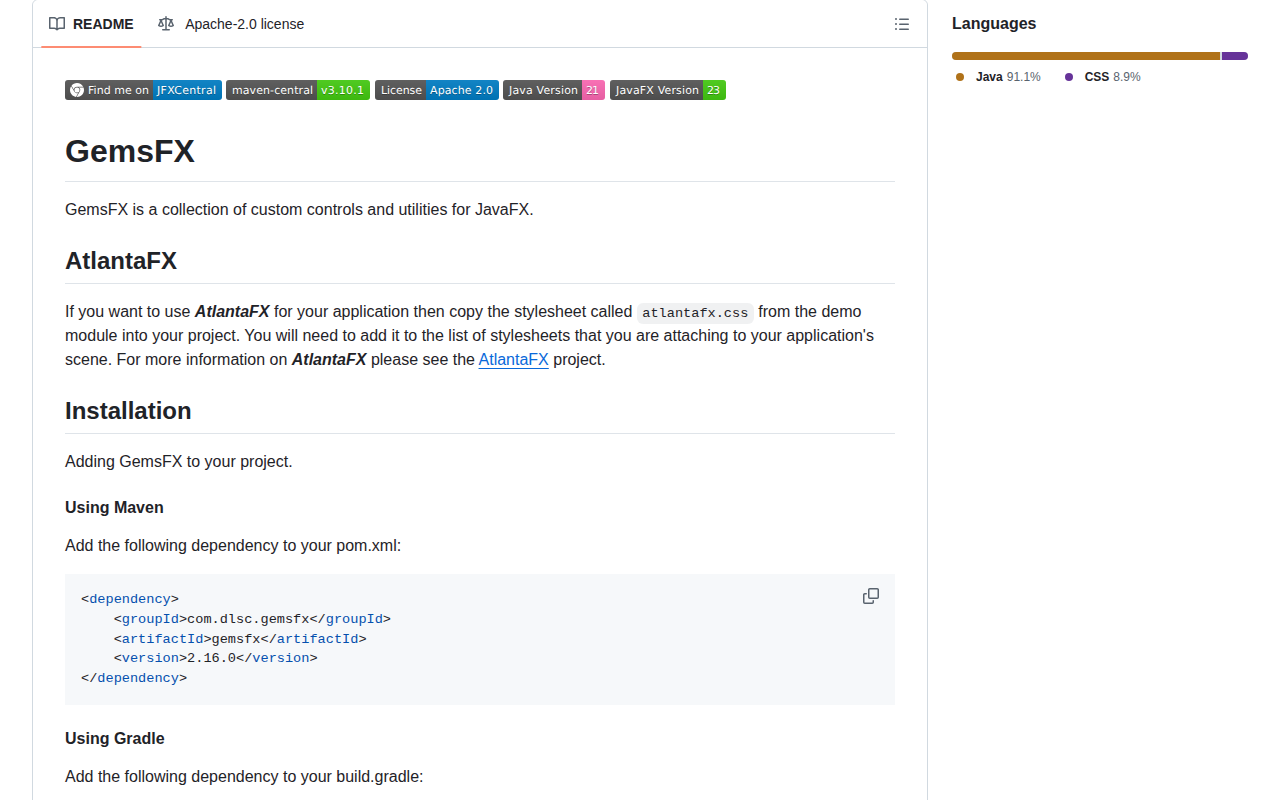Click the Java Version 21 badge
The height and width of the screenshot is (800, 1280).
pyautogui.click(x=553, y=90)
